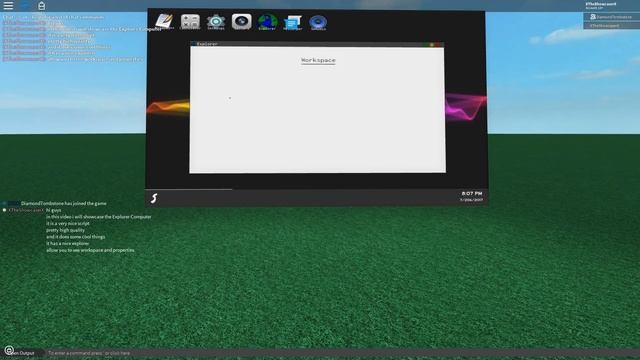The height and width of the screenshot is (360, 640).
Task: Click the Explorer window title bar
Action: click(317, 44)
